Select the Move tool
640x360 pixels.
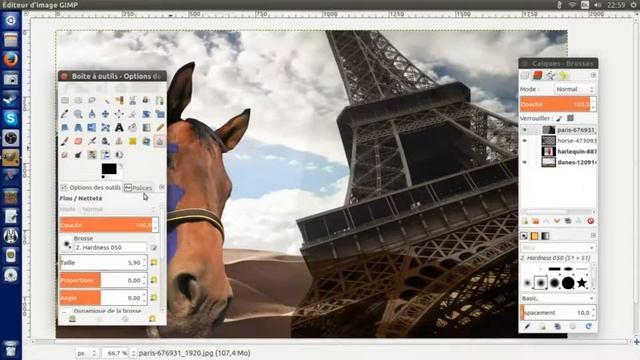coord(106,114)
